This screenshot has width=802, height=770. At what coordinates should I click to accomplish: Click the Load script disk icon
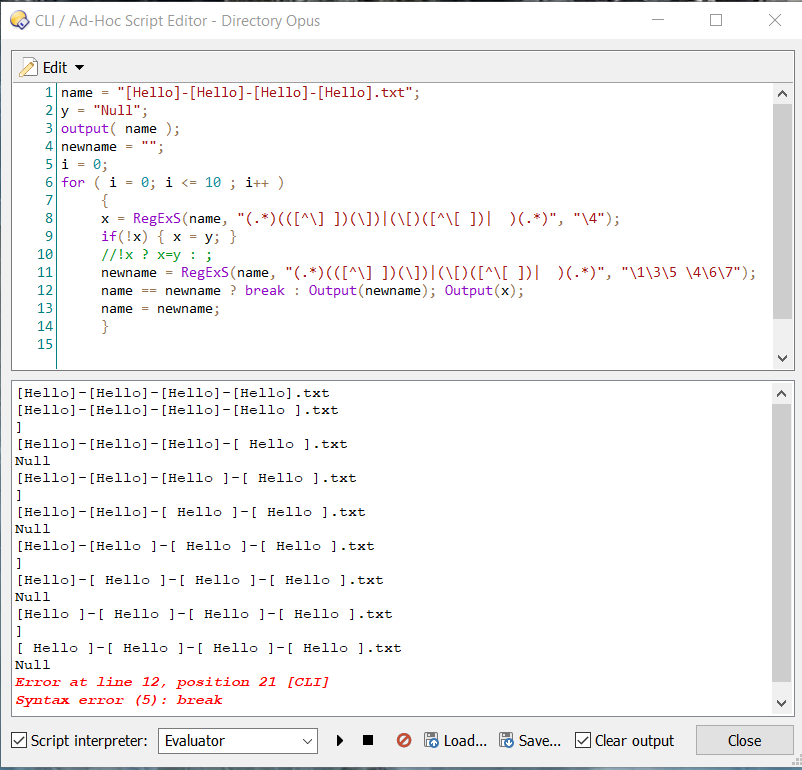pyautogui.click(x=431, y=741)
